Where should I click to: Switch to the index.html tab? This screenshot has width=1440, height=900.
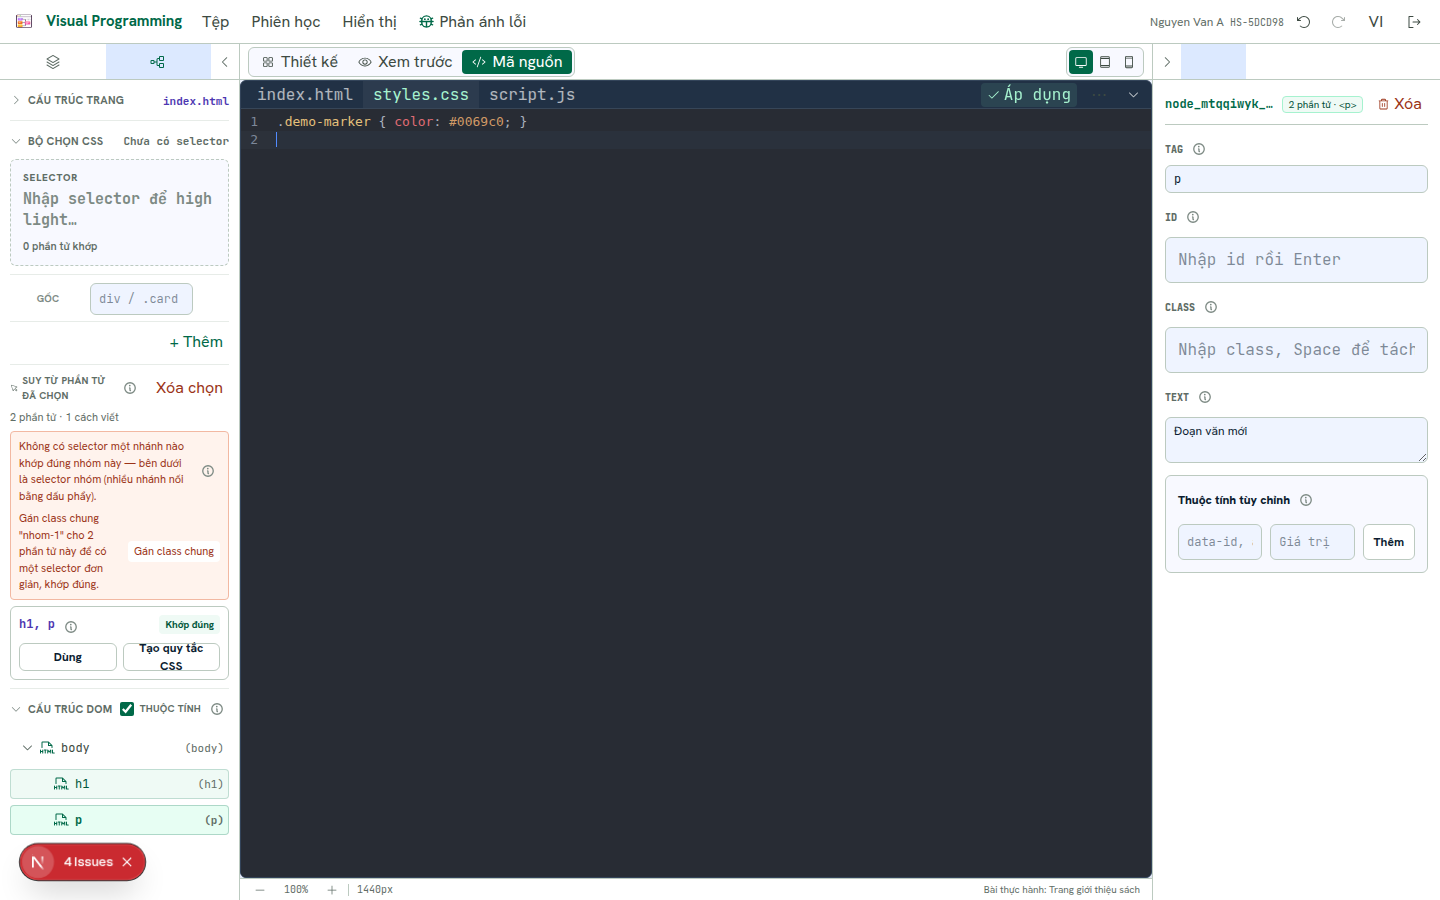(305, 95)
